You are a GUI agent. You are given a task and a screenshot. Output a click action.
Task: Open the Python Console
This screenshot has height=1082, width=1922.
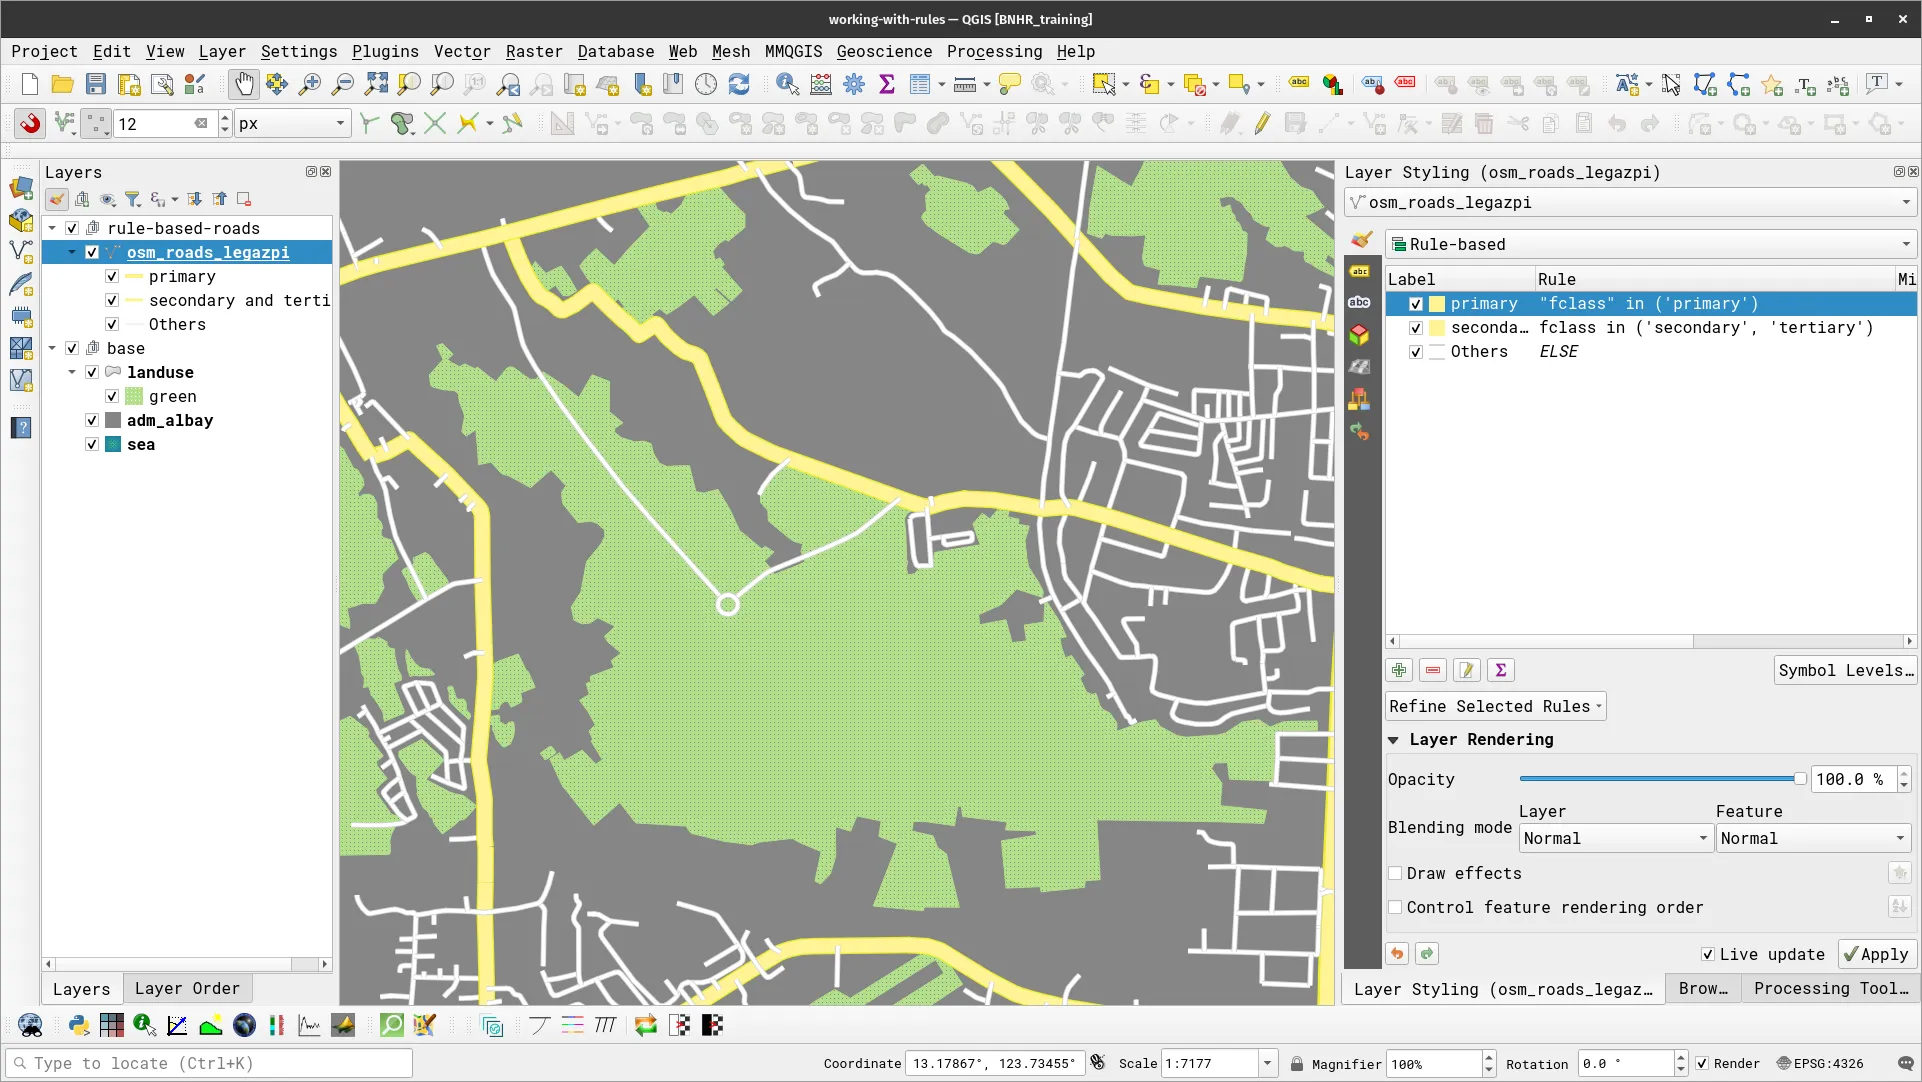[x=78, y=1026]
